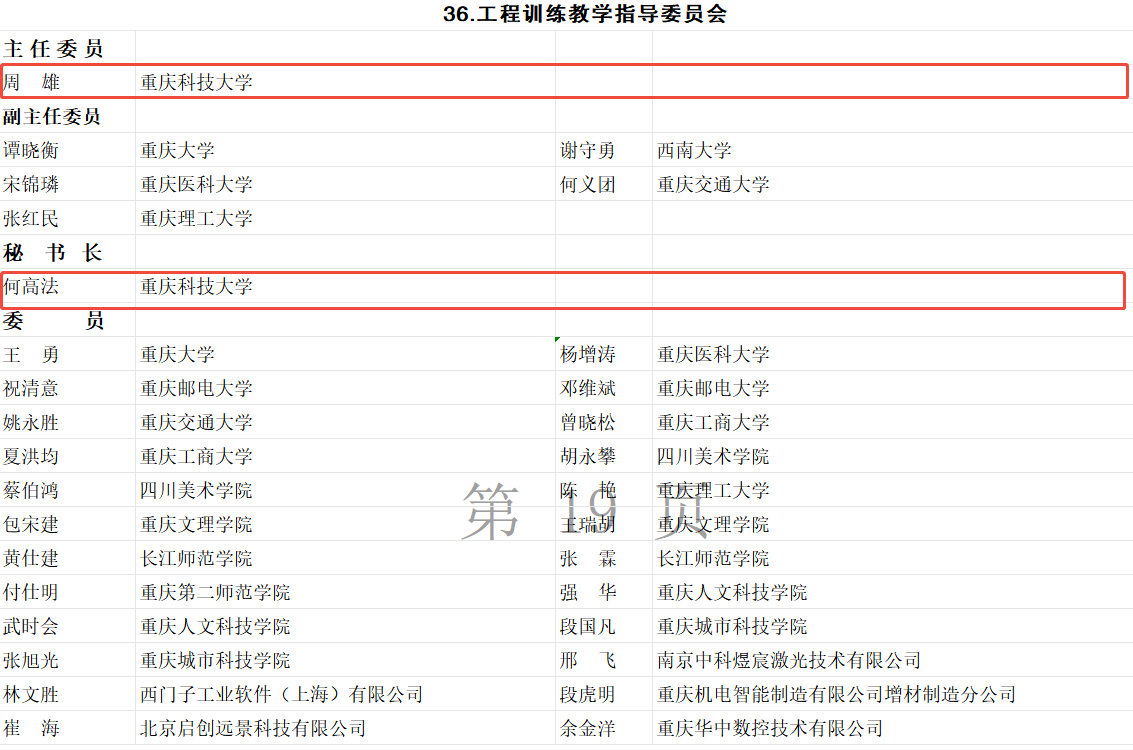Select the "南京中科煜宸激光技术有限公司" cell

(x=788, y=661)
